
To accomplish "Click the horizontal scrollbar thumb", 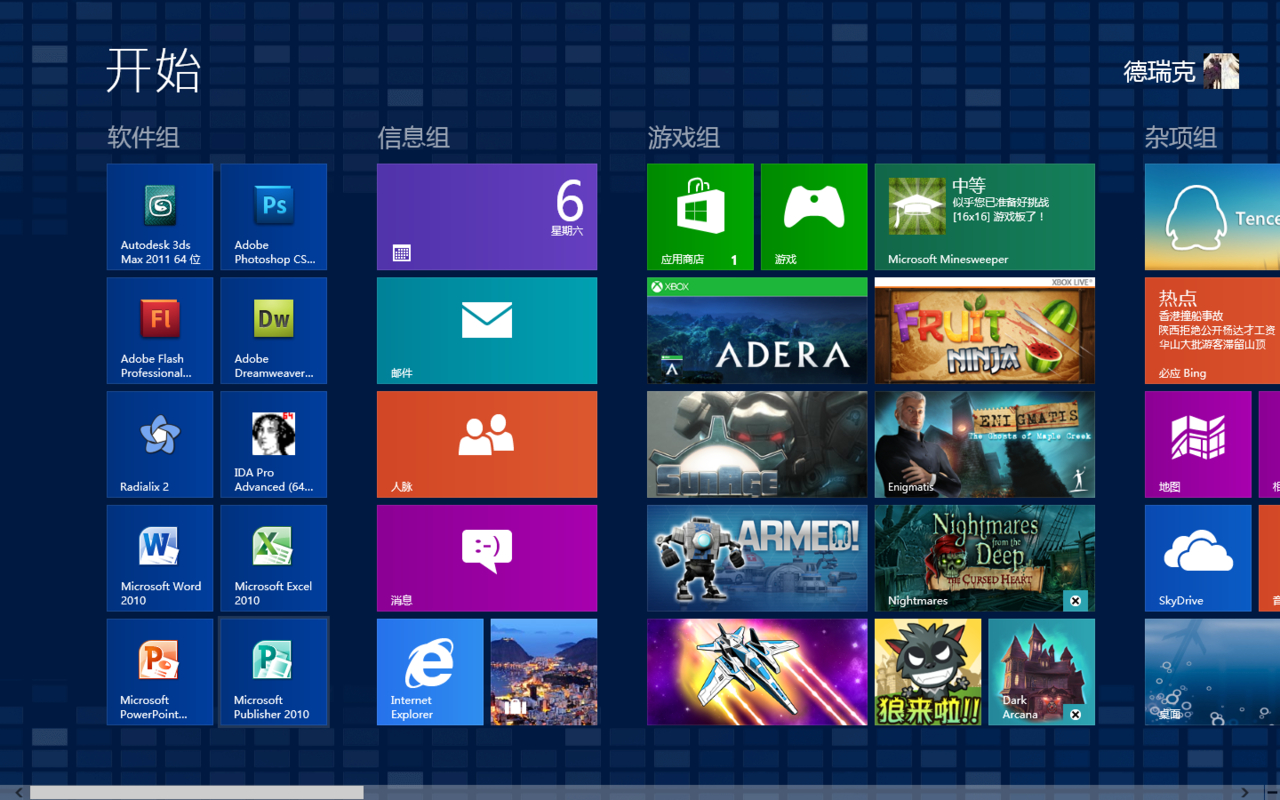I will (x=197, y=792).
